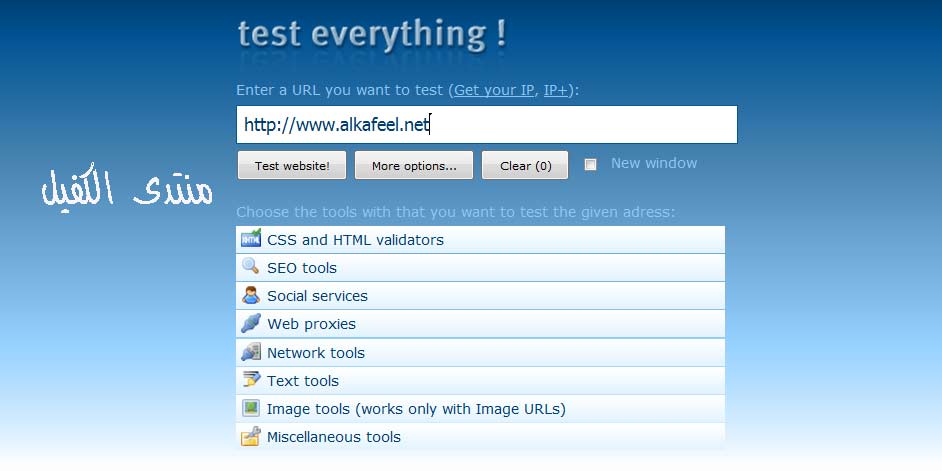Click the Image tools picture icon
This screenshot has width=942, height=471.
pos(250,409)
